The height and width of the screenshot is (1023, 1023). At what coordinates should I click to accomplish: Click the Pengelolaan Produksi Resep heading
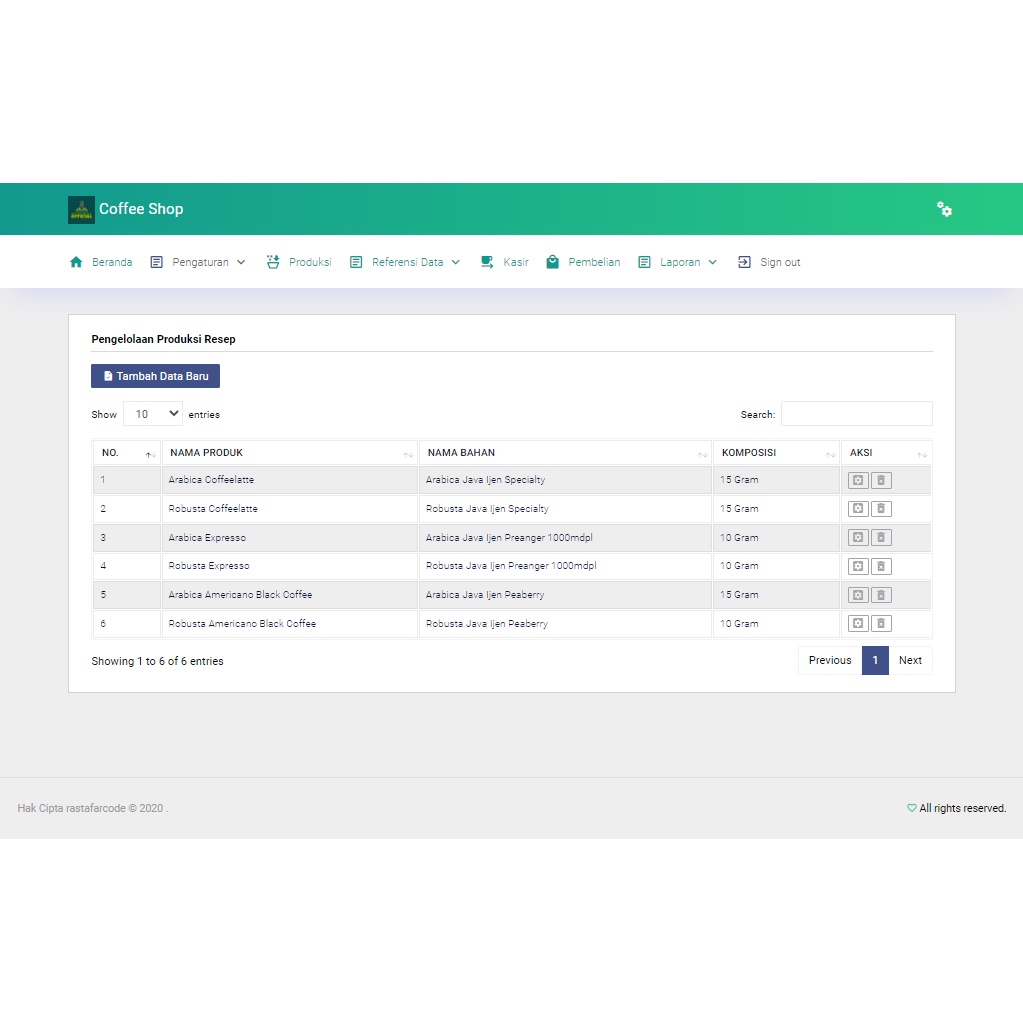point(163,339)
